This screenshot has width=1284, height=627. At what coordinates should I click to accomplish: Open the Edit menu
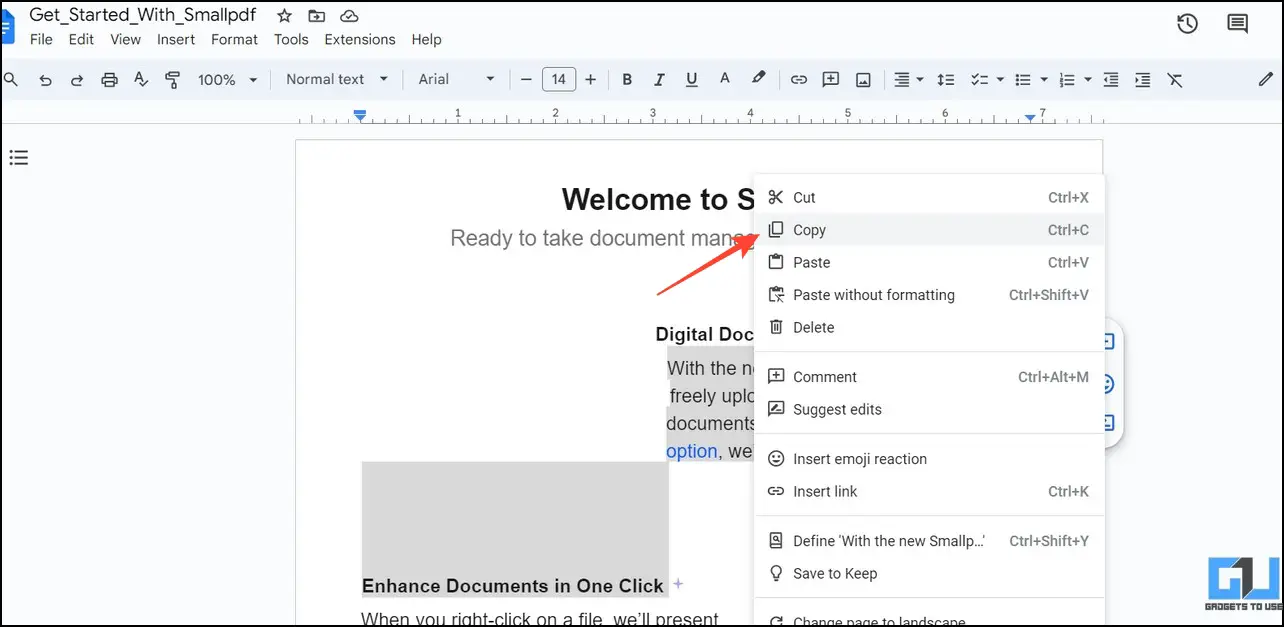click(x=81, y=40)
